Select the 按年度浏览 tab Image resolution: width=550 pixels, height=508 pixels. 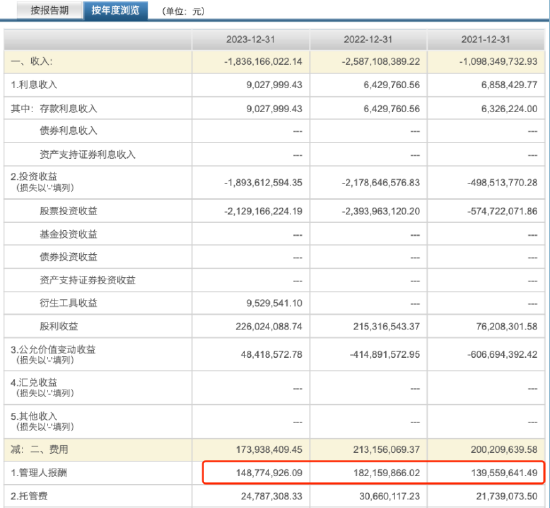[x=115, y=10]
